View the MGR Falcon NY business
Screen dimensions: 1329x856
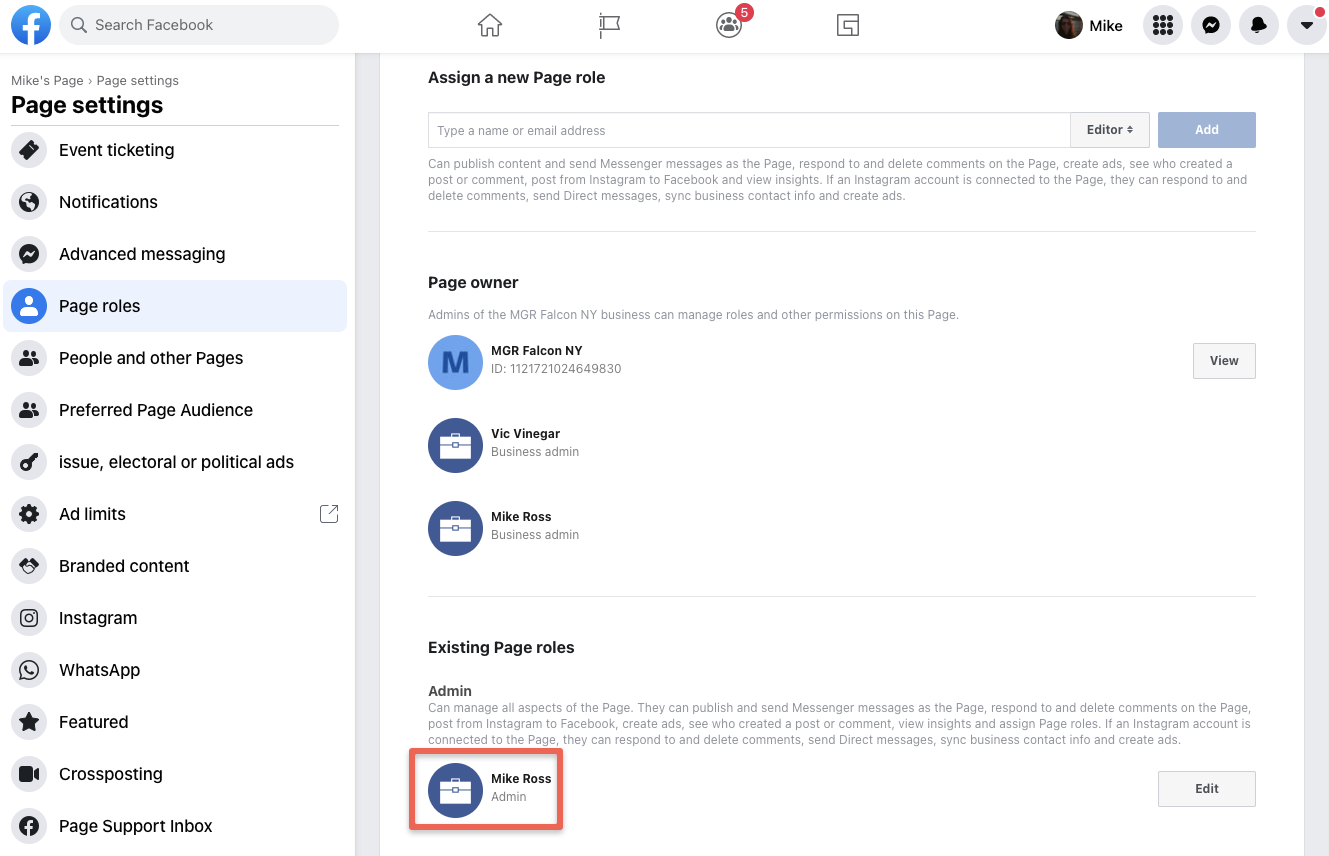click(x=1223, y=361)
